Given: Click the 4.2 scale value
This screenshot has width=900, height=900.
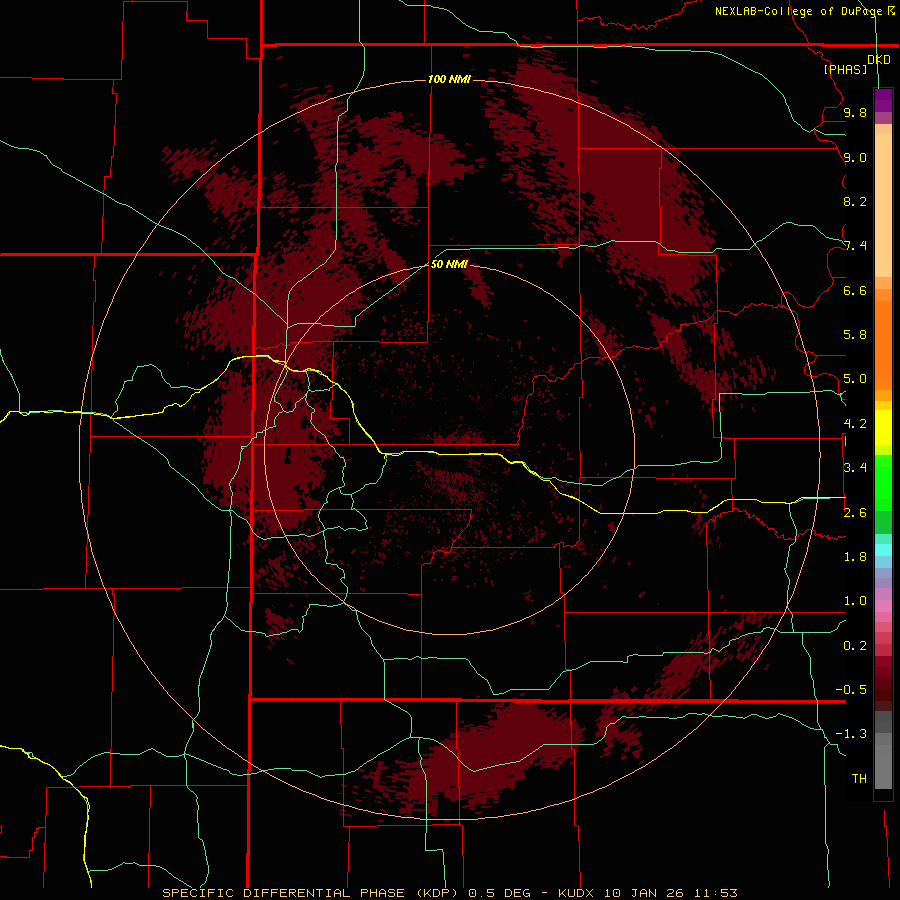Looking at the screenshot, I should tap(855, 424).
